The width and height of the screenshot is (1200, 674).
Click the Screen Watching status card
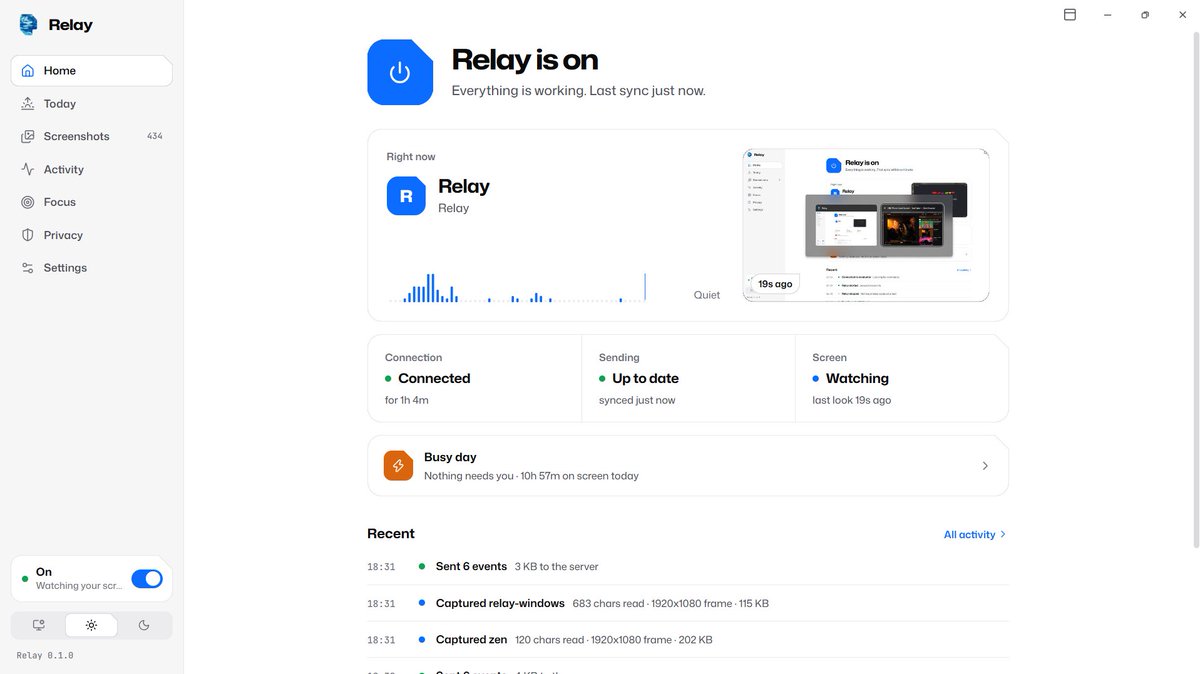tap(902, 378)
